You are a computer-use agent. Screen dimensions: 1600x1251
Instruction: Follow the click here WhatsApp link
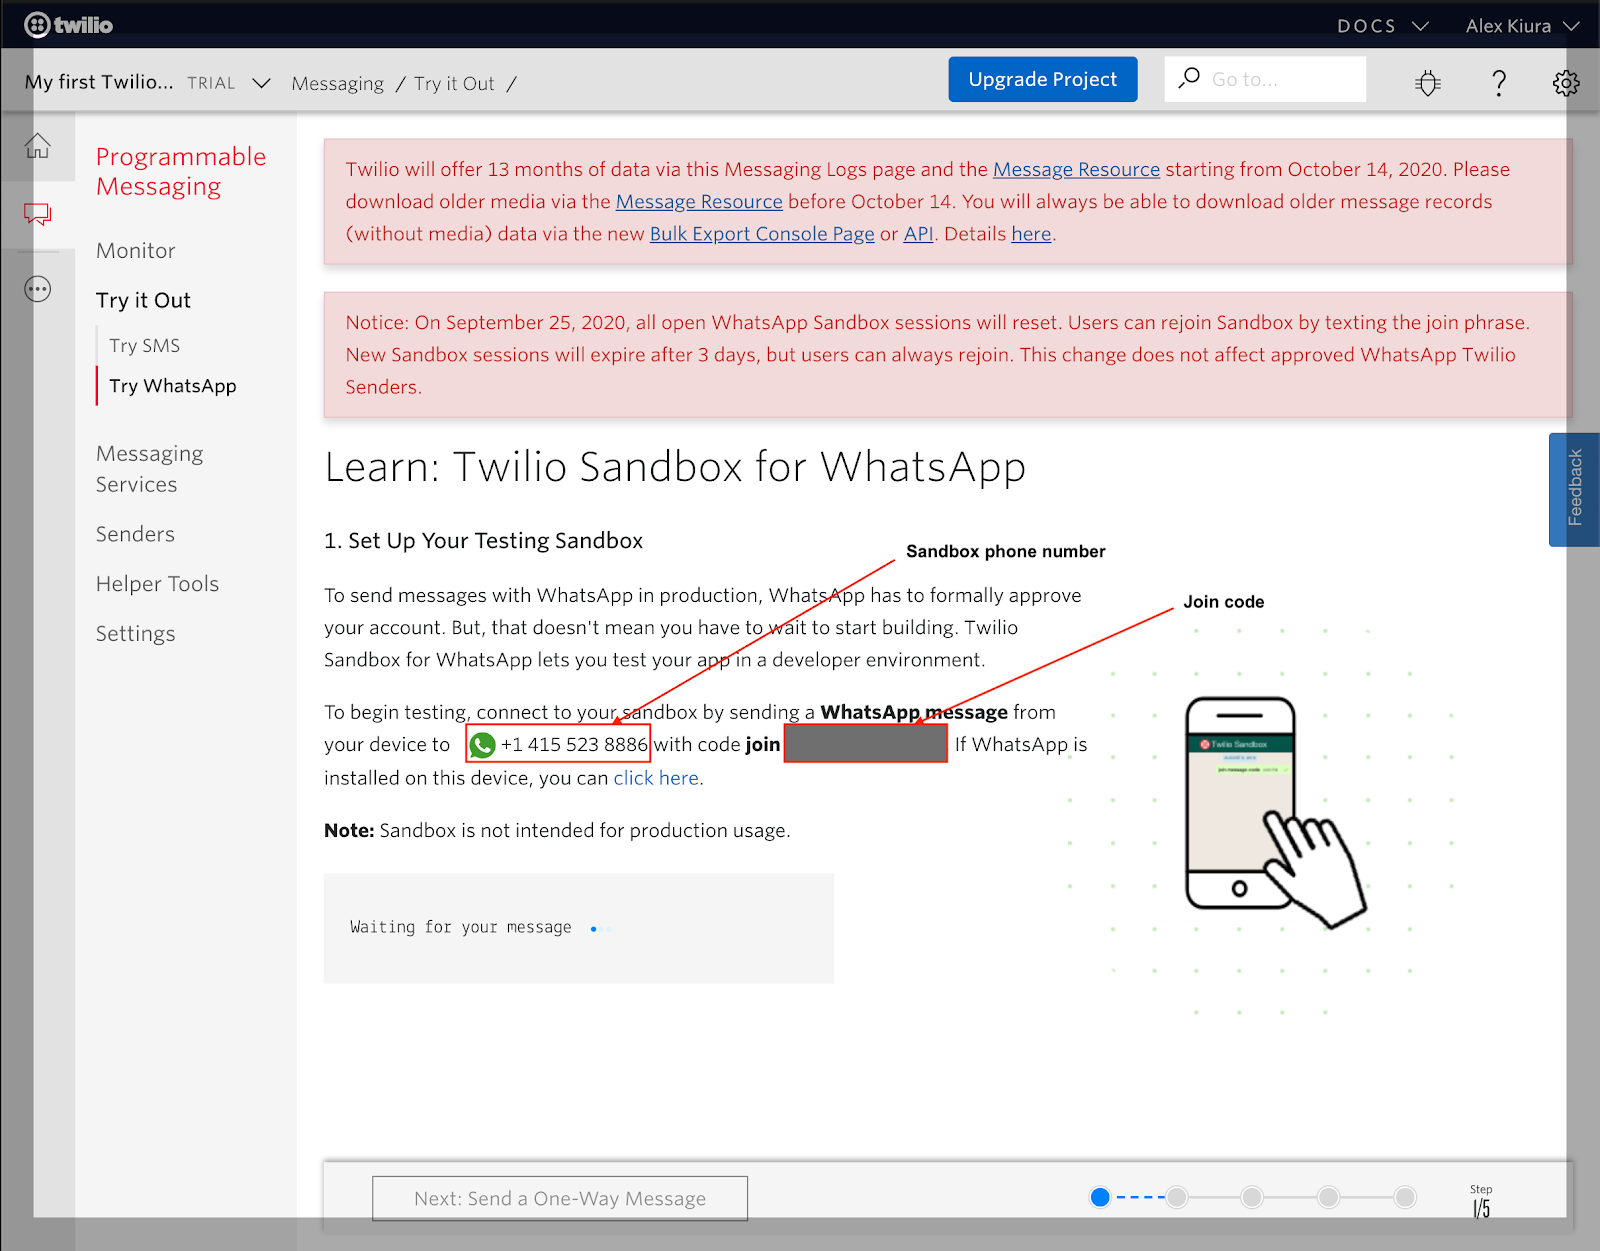click(656, 778)
